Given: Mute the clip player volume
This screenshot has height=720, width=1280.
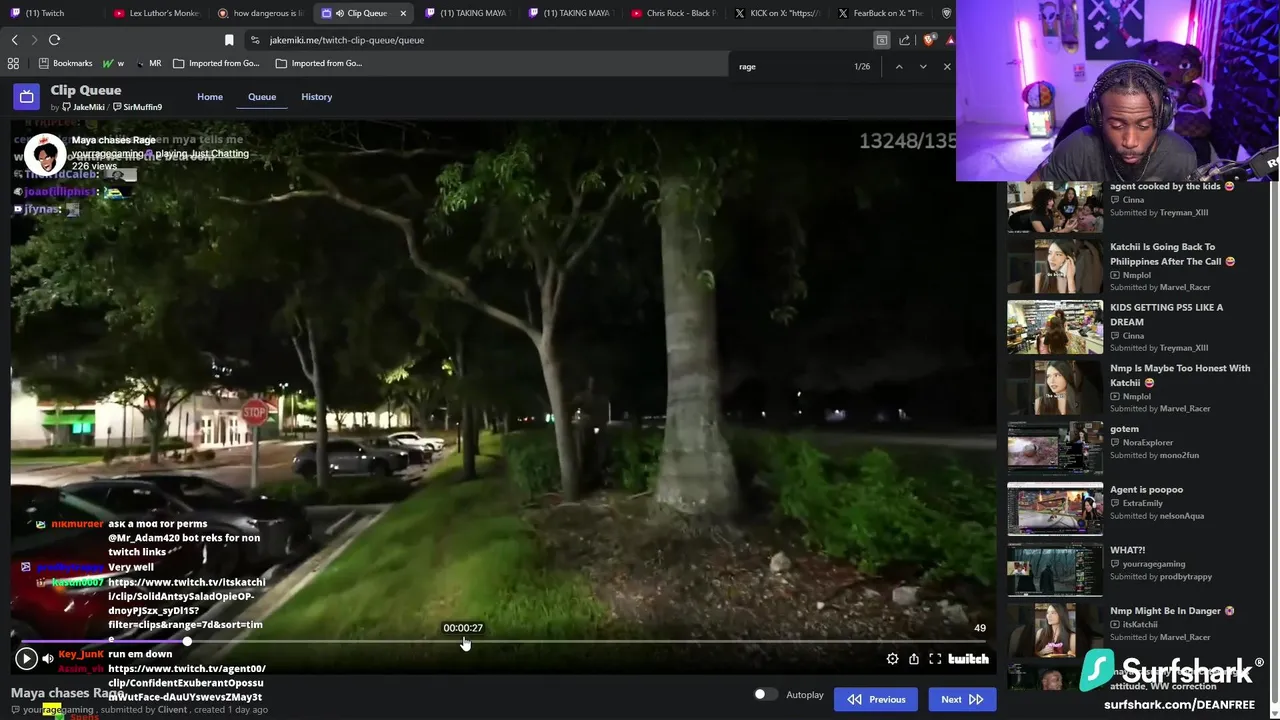Looking at the screenshot, I should pos(48,659).
